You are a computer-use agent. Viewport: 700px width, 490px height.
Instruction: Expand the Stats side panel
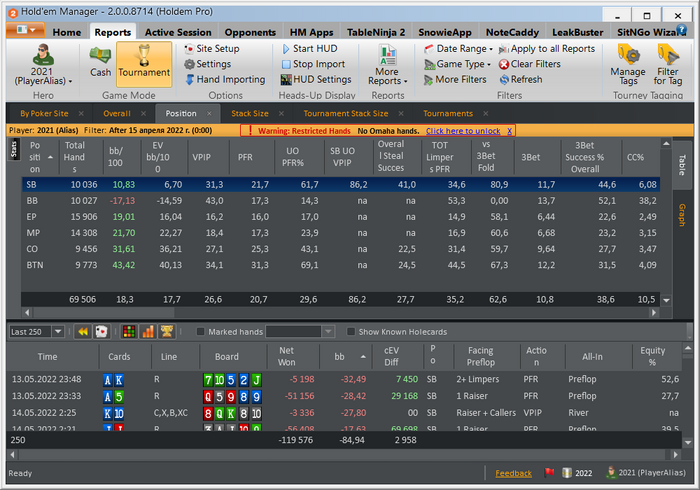[x=14, y=149]
